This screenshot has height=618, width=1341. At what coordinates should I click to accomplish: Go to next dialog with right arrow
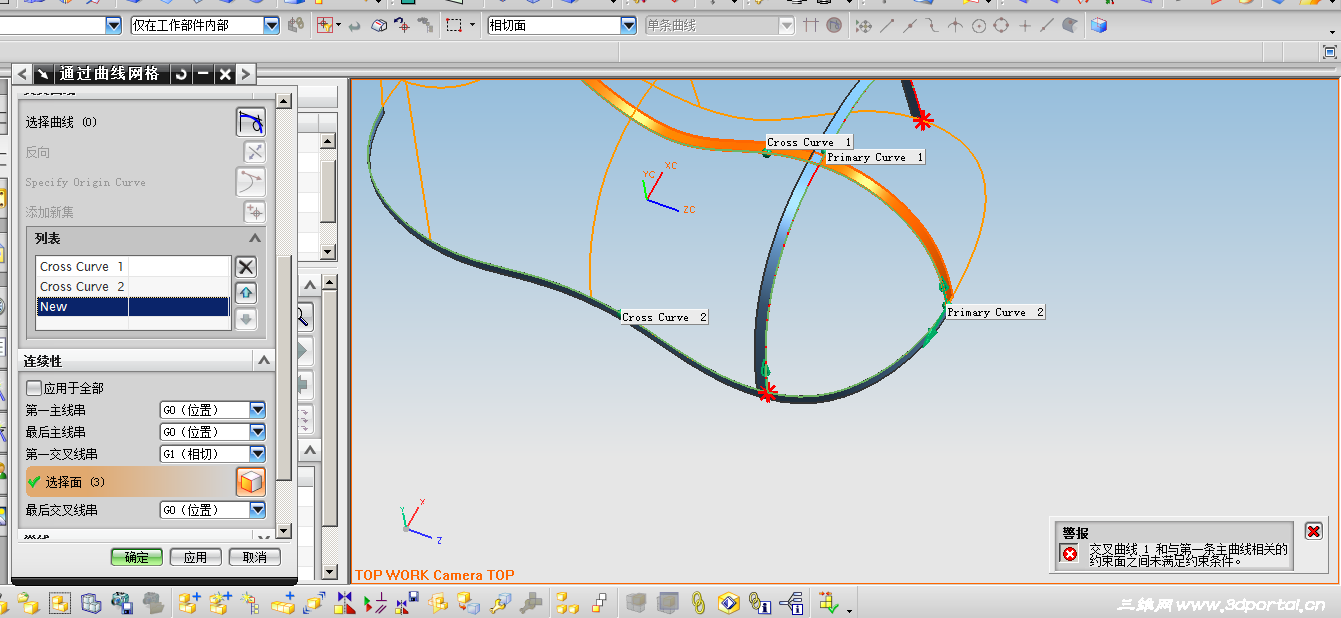pyautogui.click(x=246, y=74)
